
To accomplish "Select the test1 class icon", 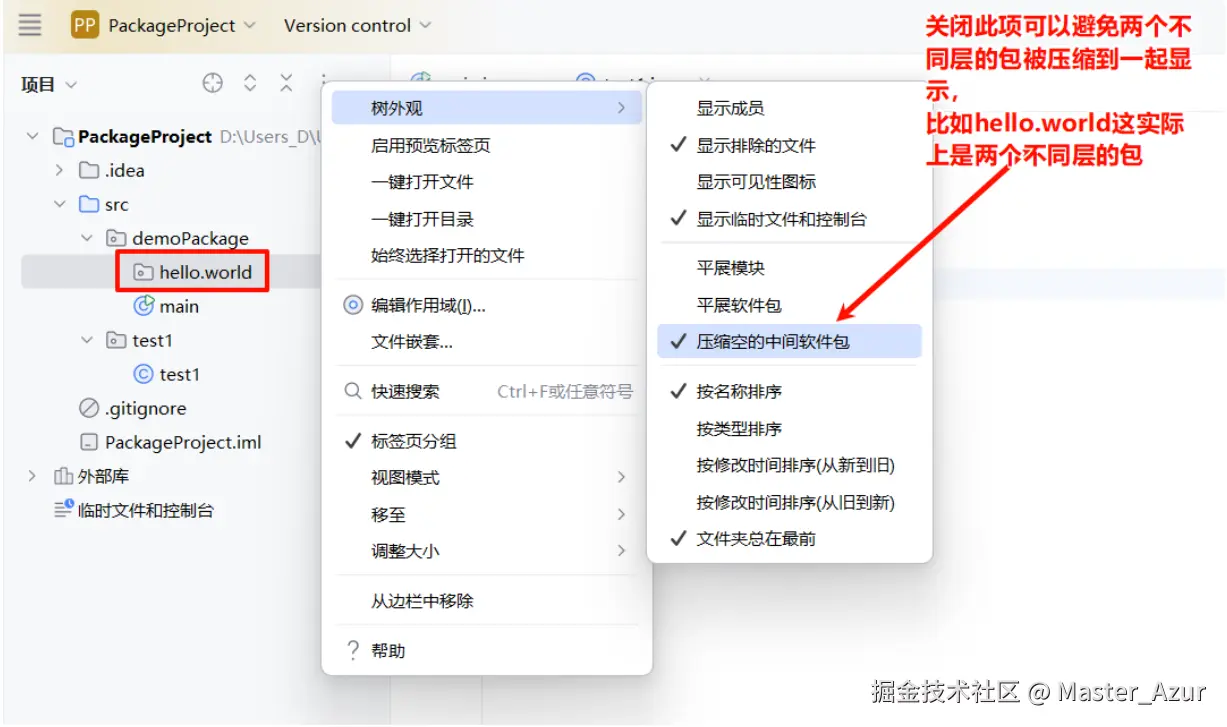I will 143,374.
